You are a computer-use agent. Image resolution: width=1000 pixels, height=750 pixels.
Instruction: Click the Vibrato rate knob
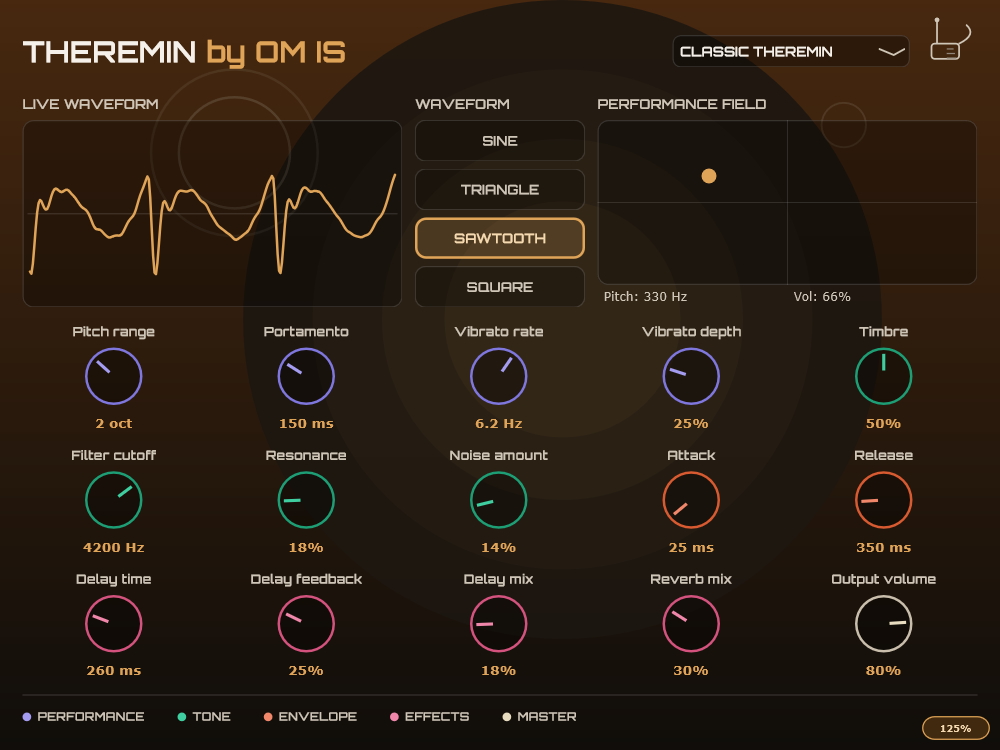click(x=499, y=376)
